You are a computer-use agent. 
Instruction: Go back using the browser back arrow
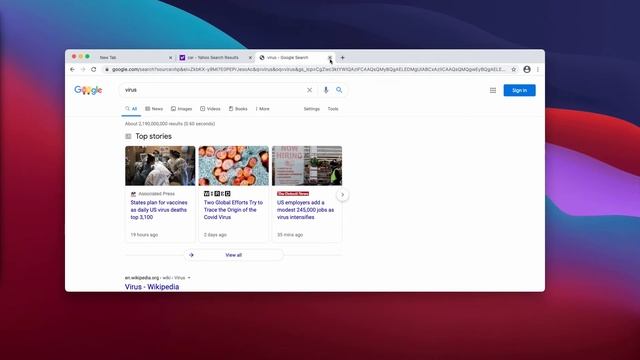(x=72, y=69)
